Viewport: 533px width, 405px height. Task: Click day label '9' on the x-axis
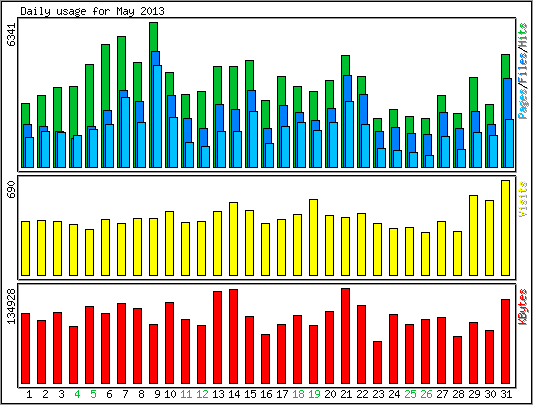click(x=157, y=394)
